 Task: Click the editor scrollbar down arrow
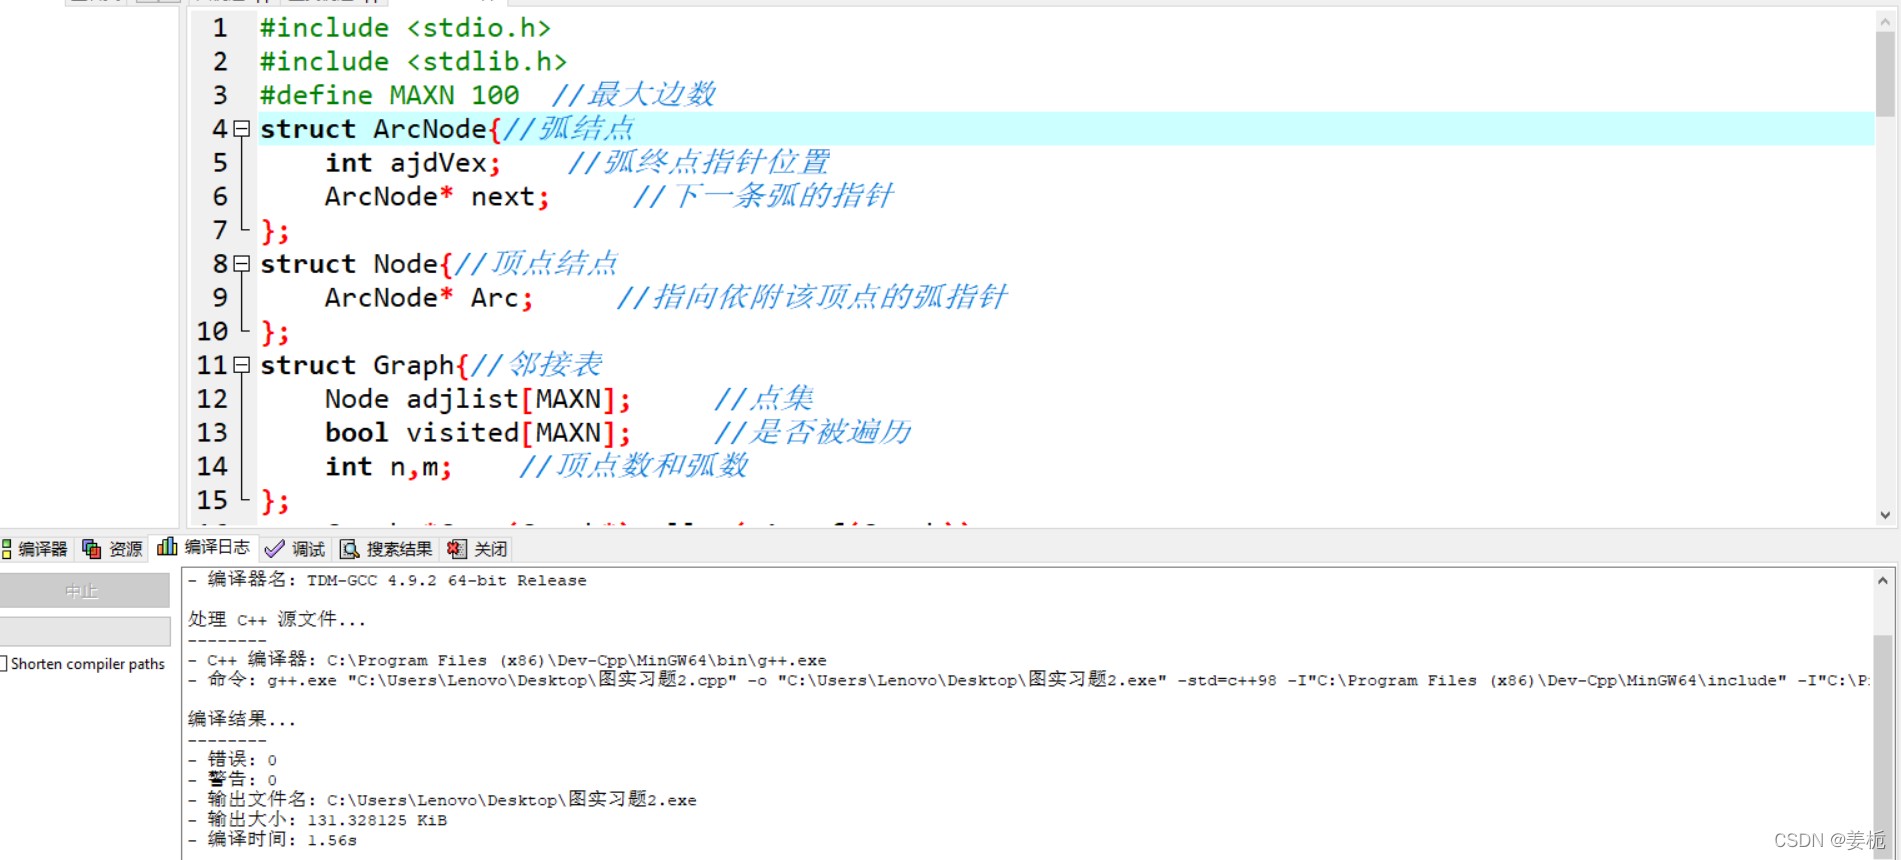pos(1885,515)
